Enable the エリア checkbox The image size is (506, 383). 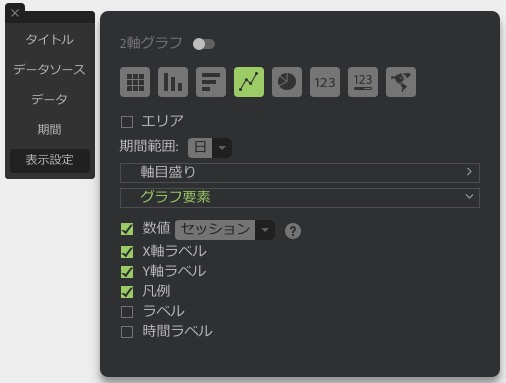pyautogui.click(x=127, y=122)
